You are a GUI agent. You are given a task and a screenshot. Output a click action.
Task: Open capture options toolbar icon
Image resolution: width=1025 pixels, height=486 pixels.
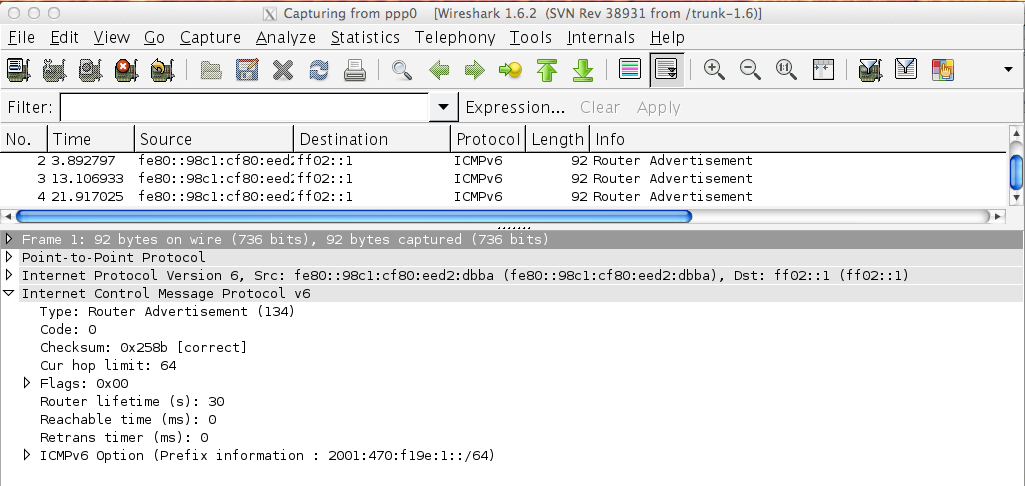coord(54,69)
